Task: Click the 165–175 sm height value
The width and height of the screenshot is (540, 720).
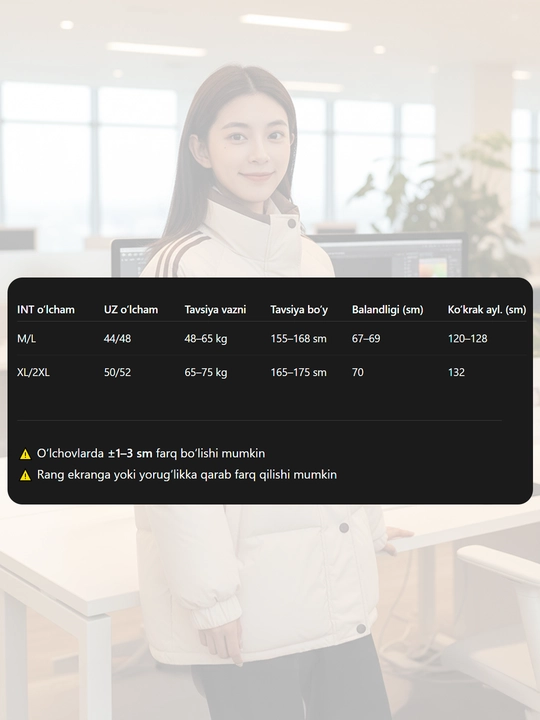Action: click(298, 372)
